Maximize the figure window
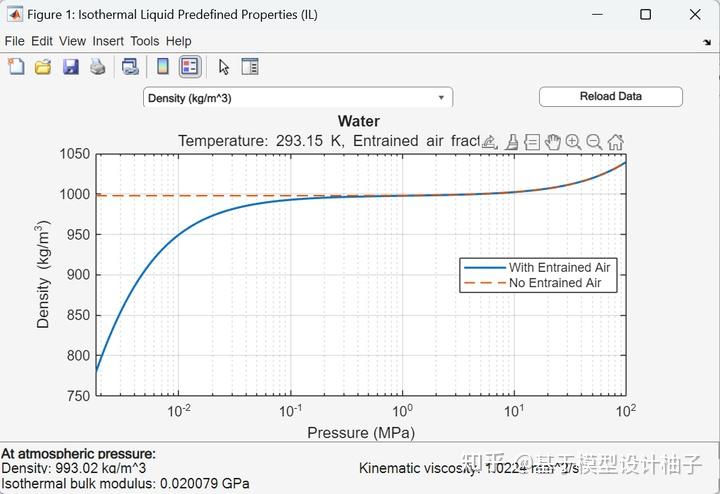 point(645,14)
